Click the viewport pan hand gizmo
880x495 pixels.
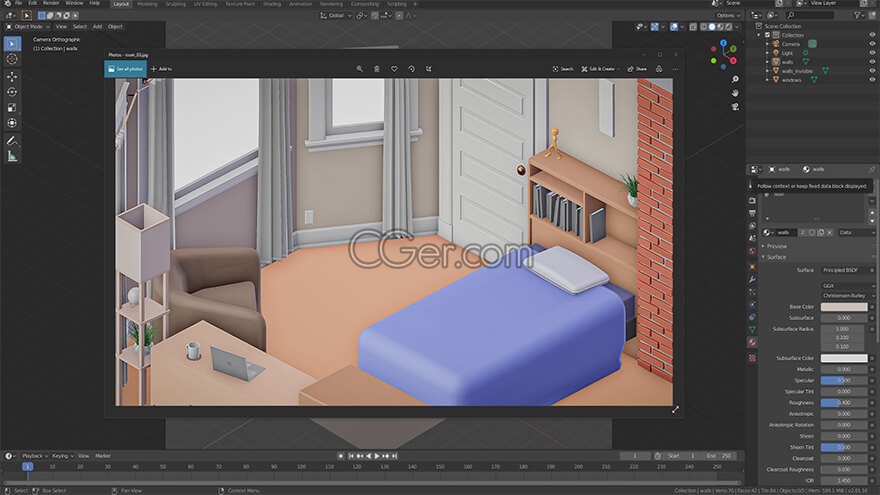pyautogui.click(x=735, y=93)
